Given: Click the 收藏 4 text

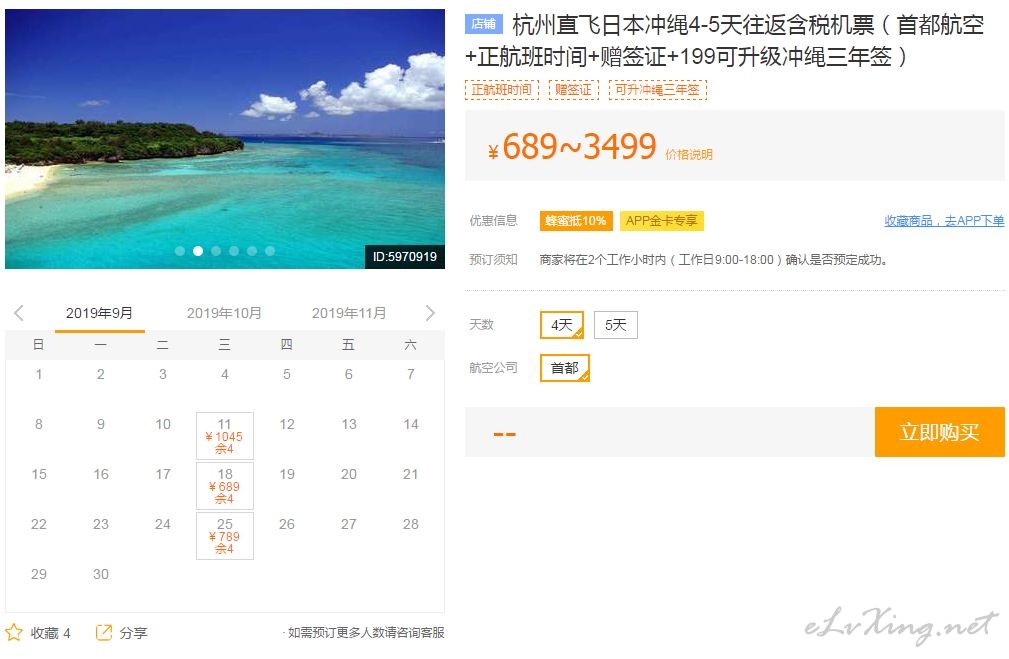Looking at the screenshot, I should (50, 633).
